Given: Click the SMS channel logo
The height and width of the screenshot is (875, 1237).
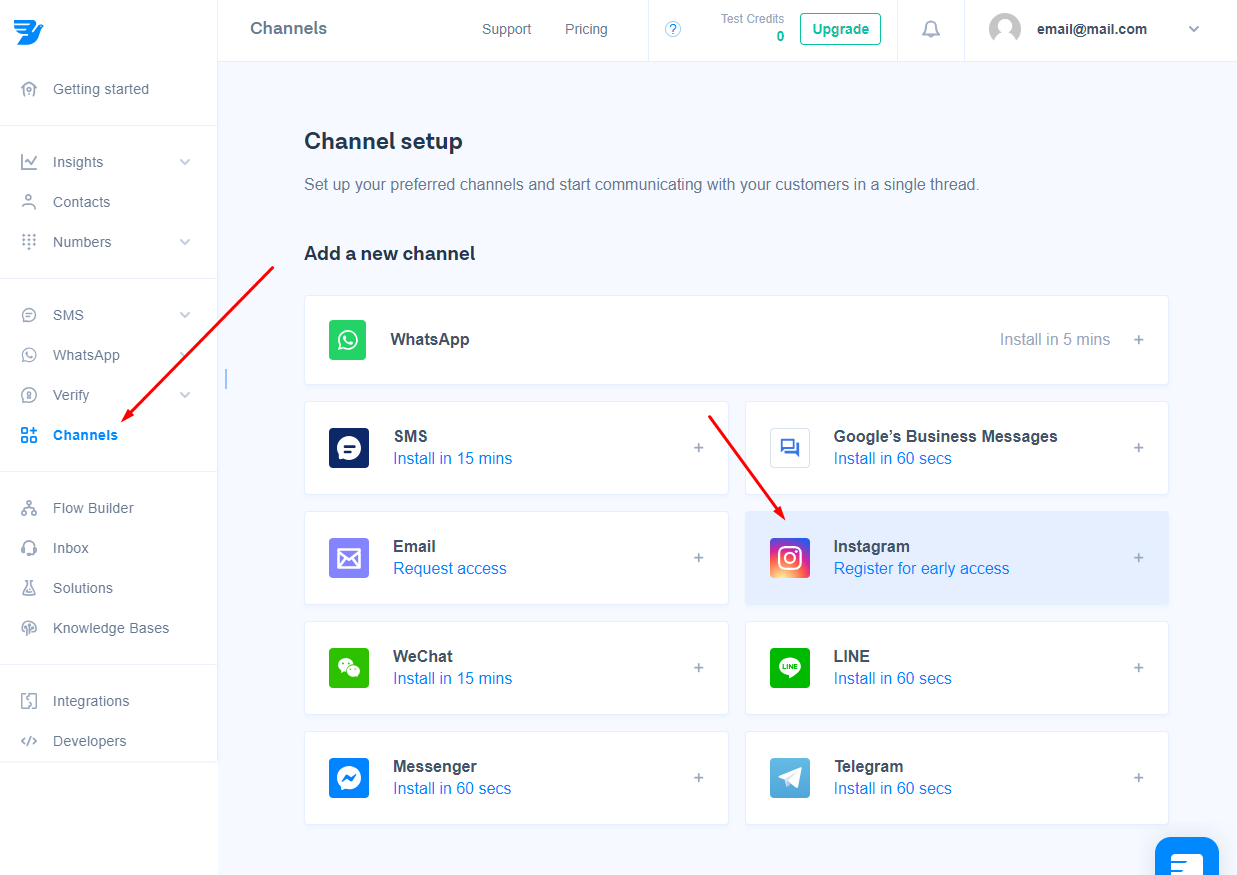Looking at the screenshot, I should (349, 448).
